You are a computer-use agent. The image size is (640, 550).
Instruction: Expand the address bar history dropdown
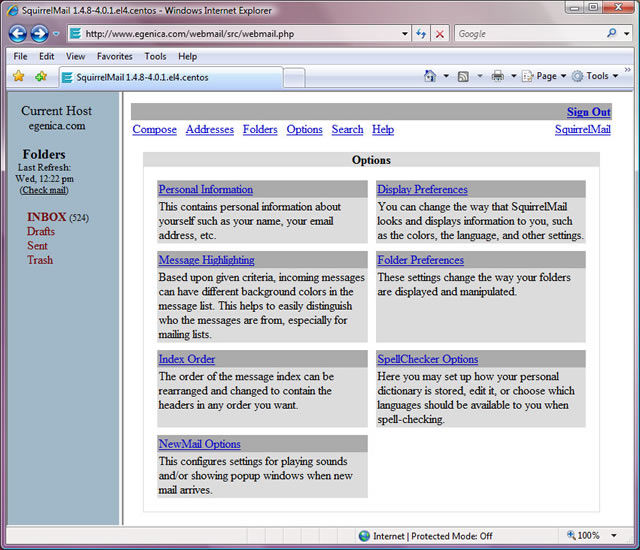tap(404, 34)
